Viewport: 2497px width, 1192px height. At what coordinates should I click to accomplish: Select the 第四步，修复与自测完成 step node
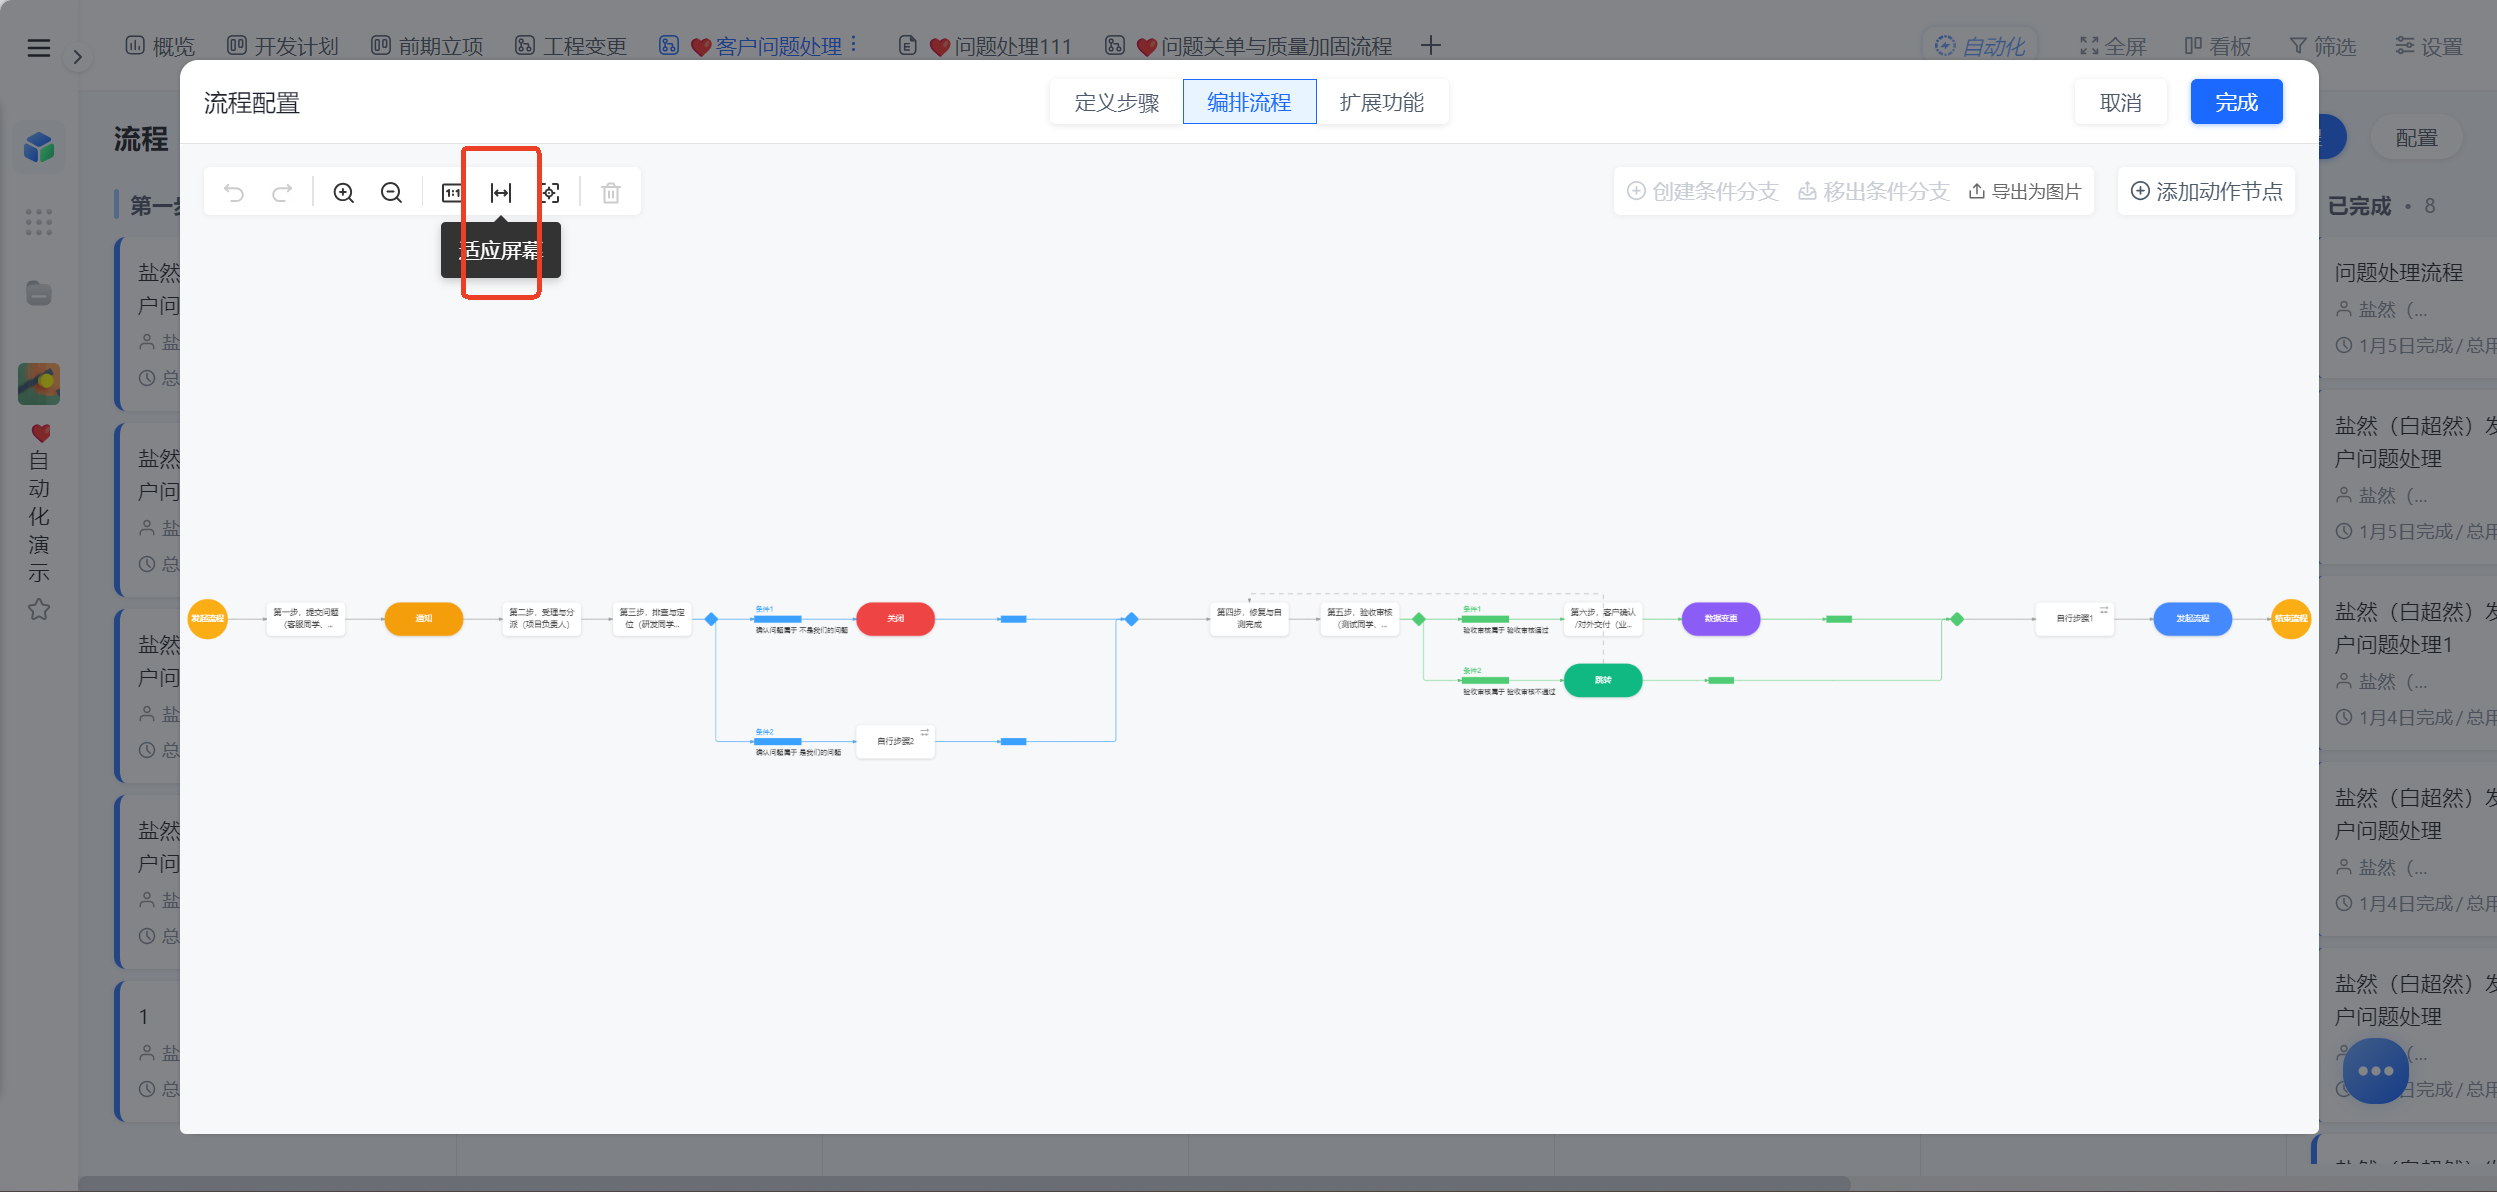(x=1249, y=619)
